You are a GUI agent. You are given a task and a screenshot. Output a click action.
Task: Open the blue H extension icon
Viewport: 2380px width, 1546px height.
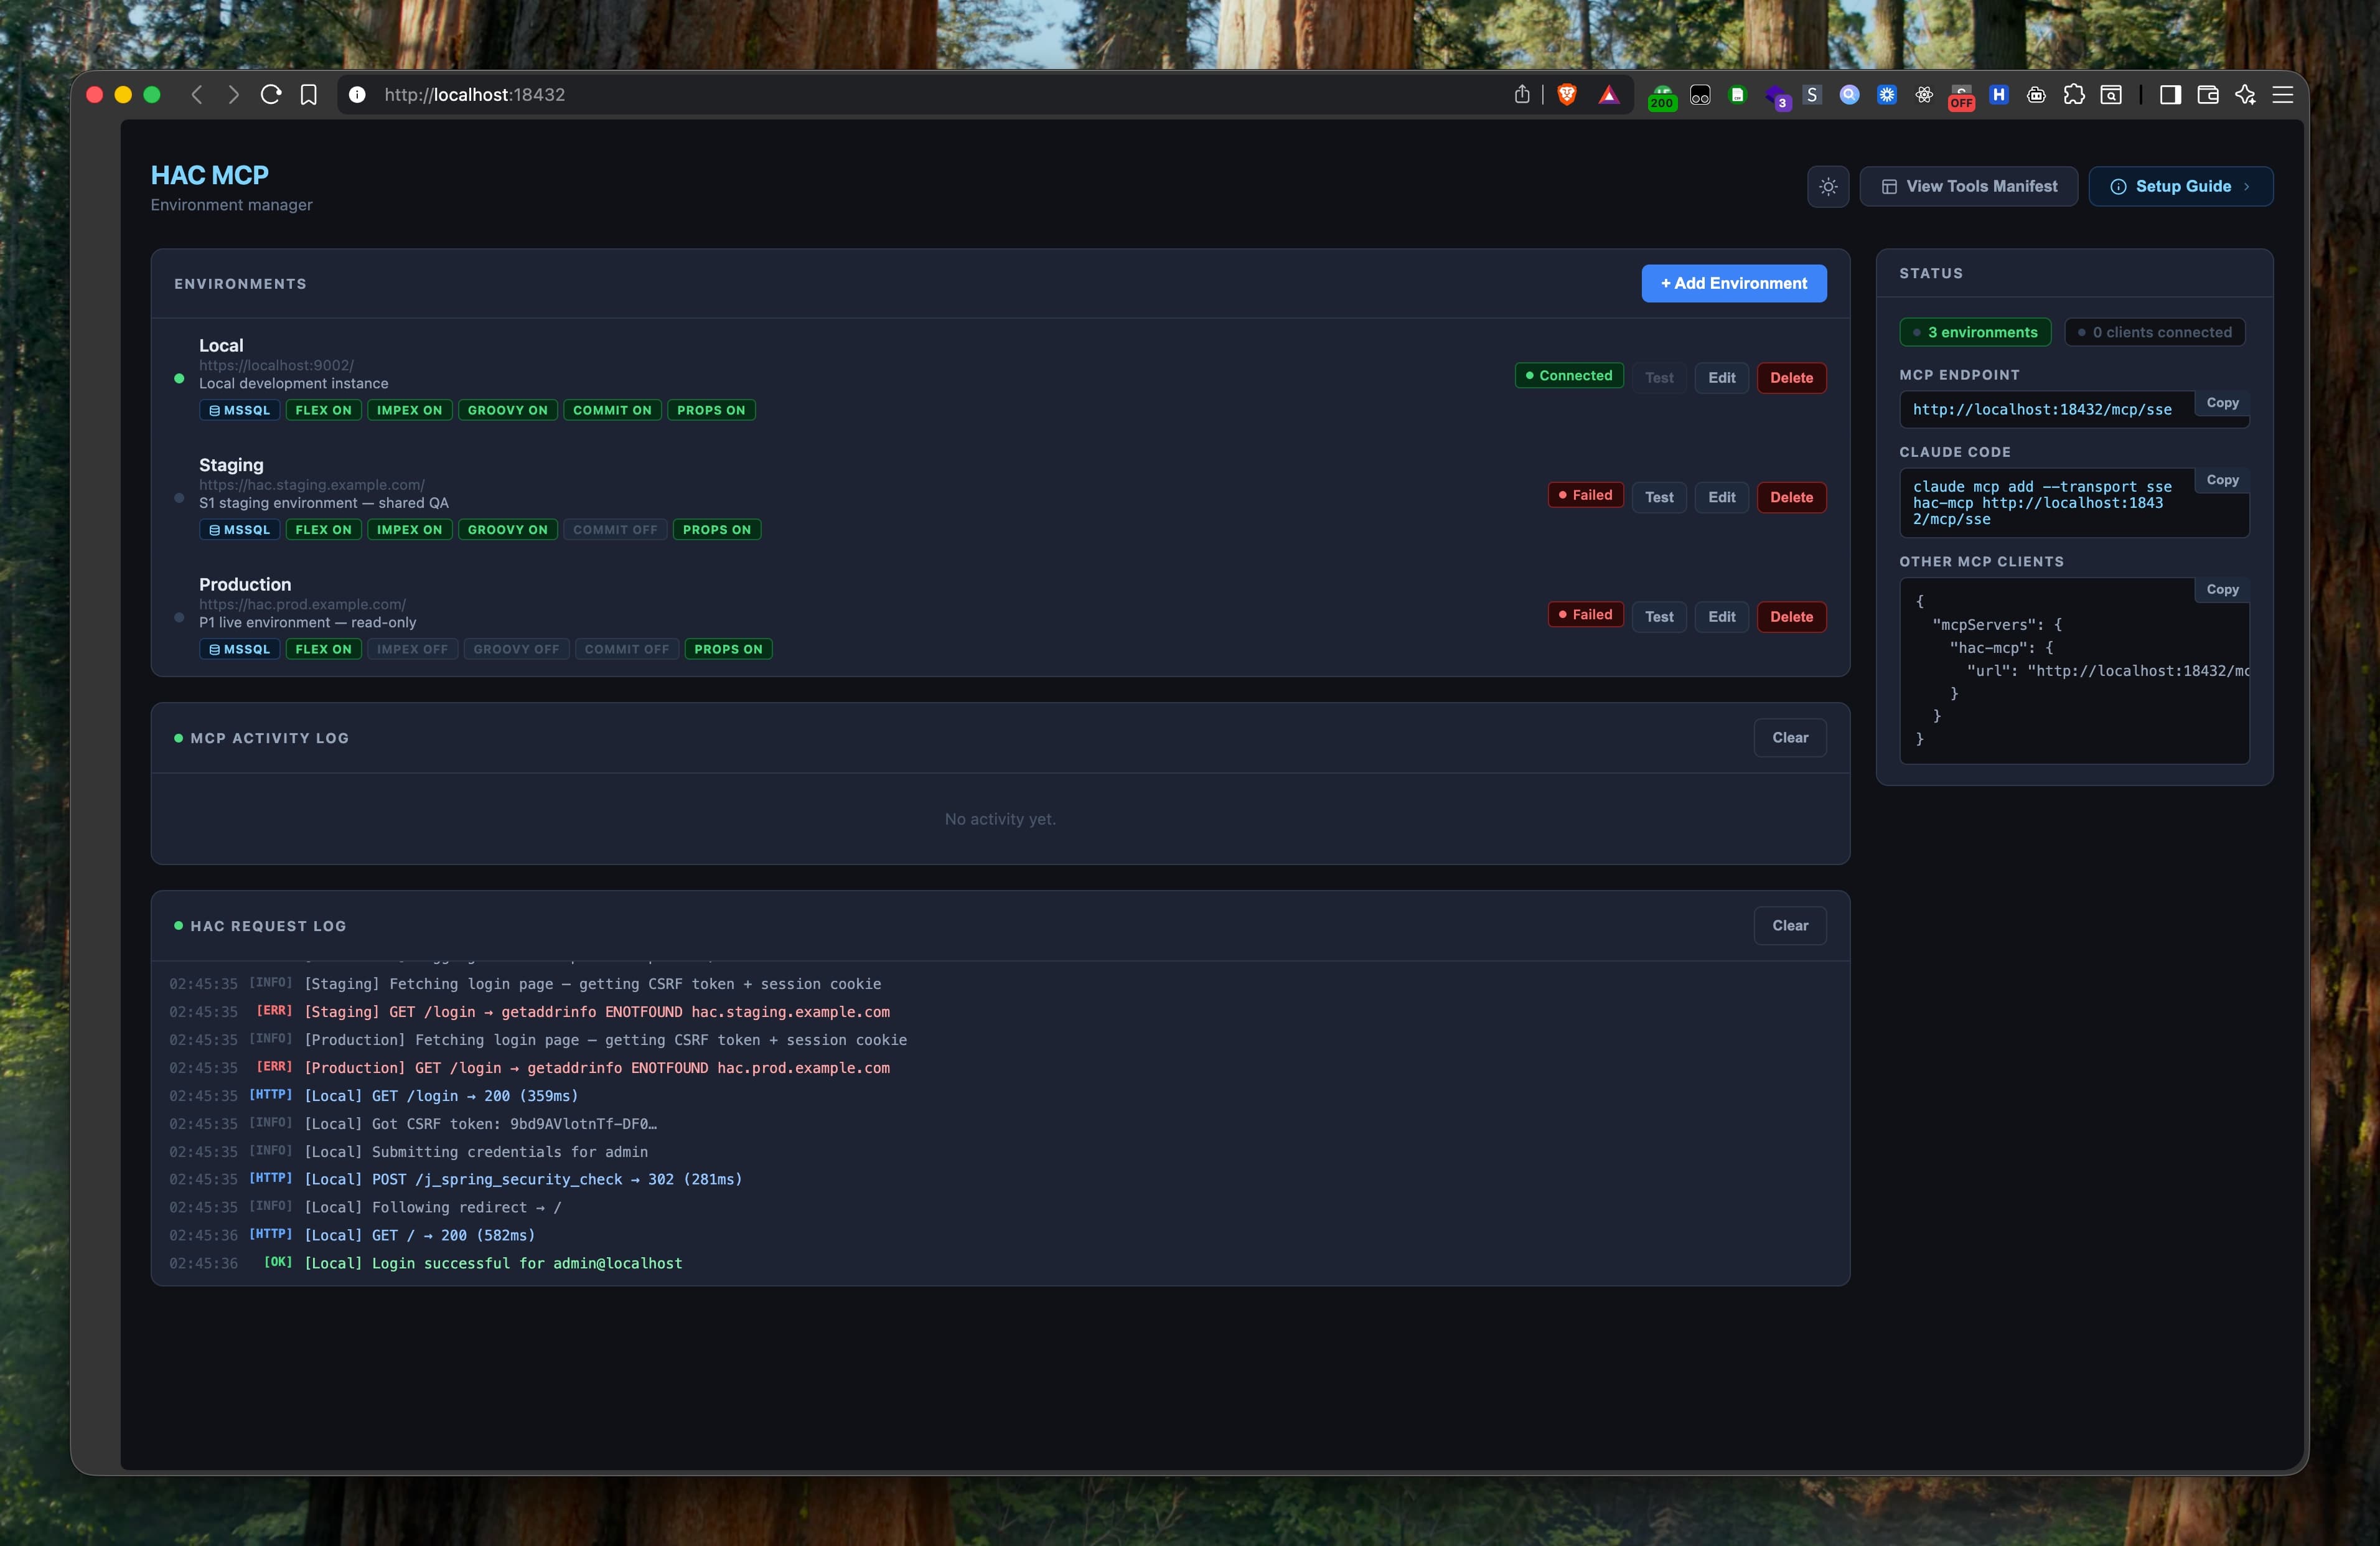coord(1999,95)
